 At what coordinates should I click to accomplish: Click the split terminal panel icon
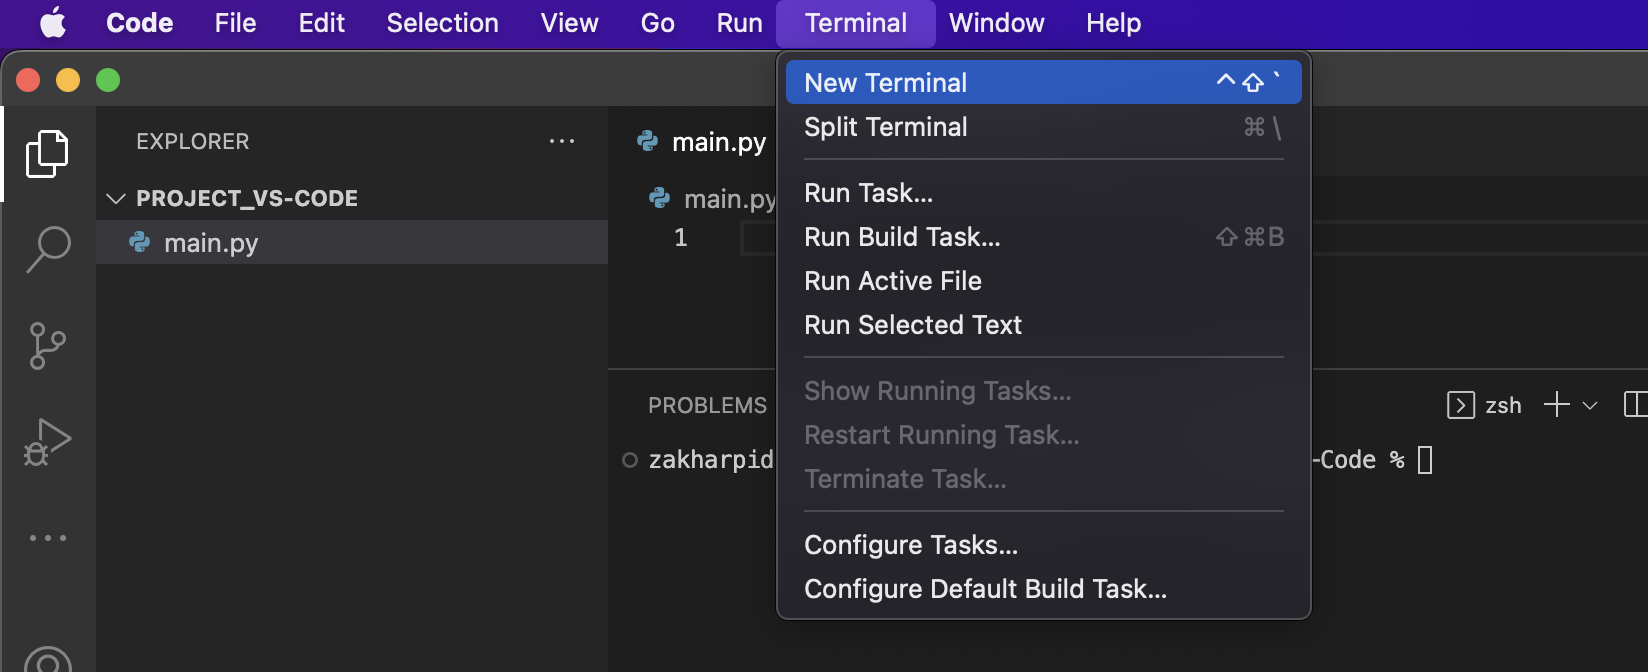[1635, 405]
